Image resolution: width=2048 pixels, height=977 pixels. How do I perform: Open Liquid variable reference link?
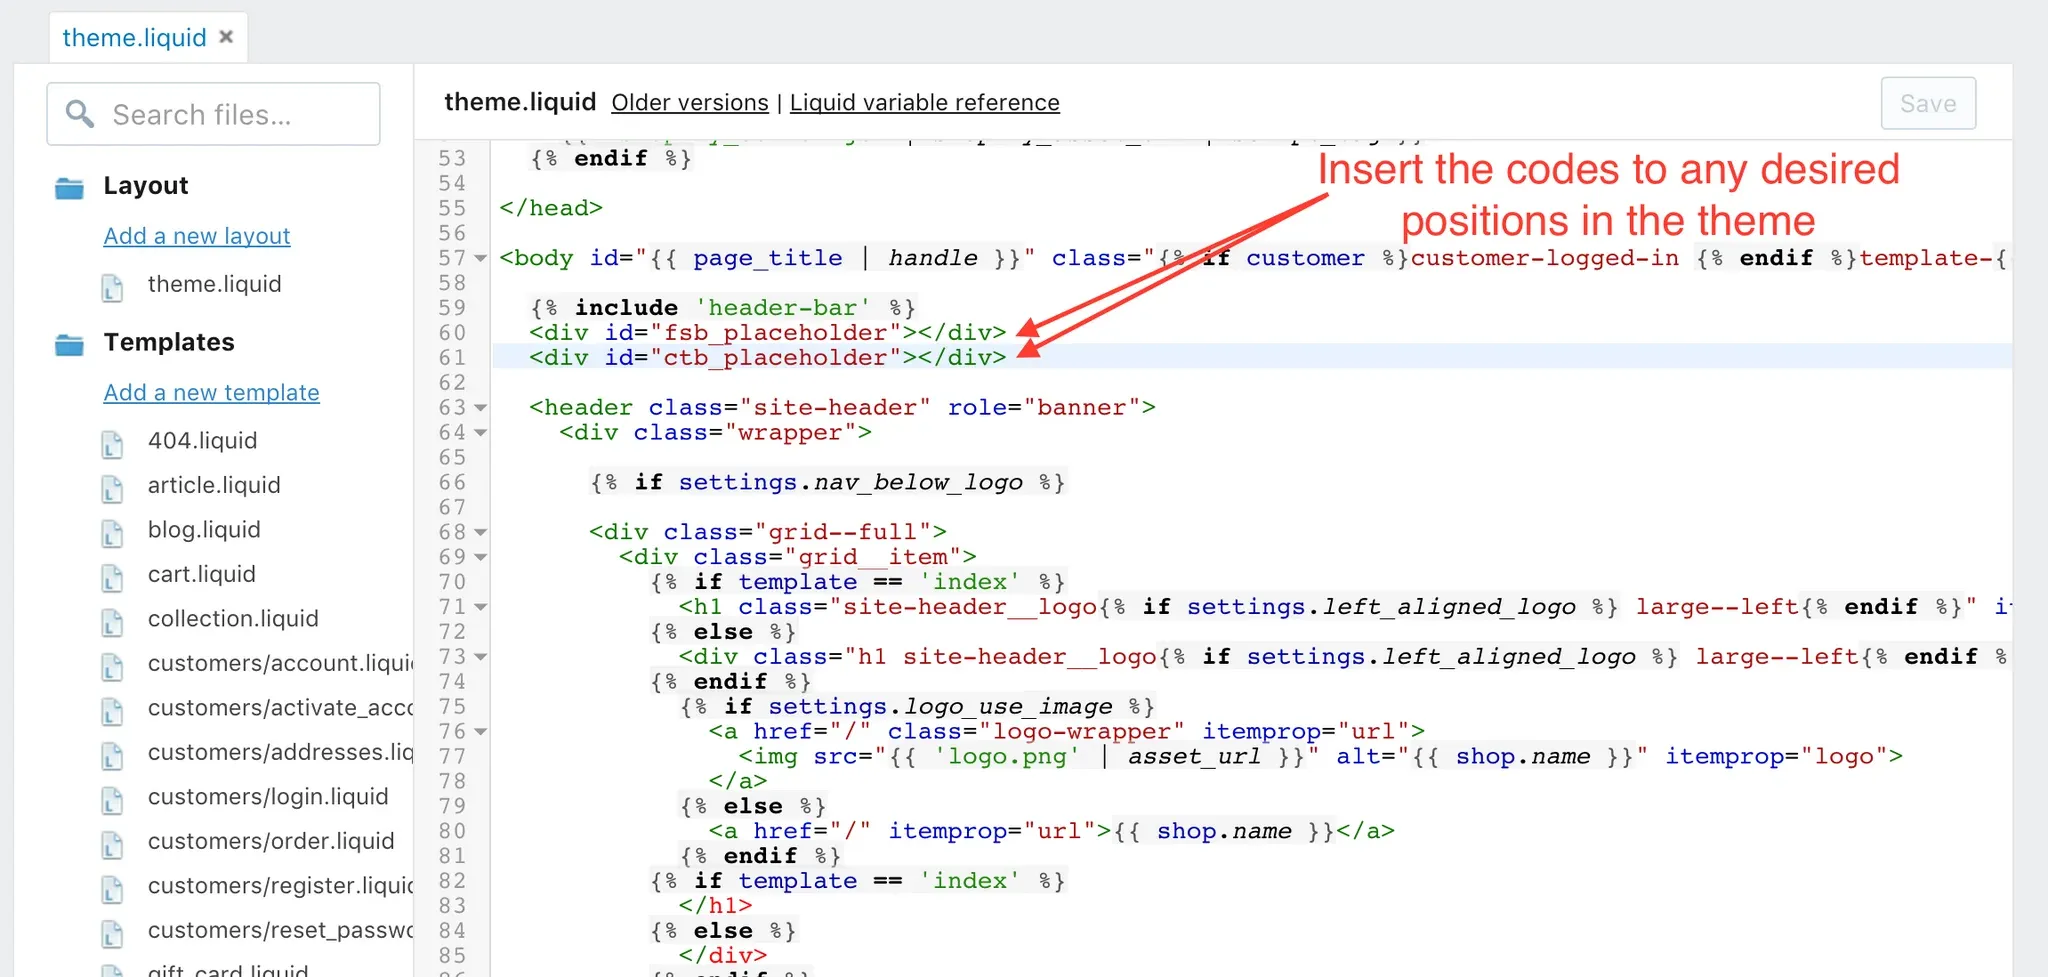pos(925,102)
